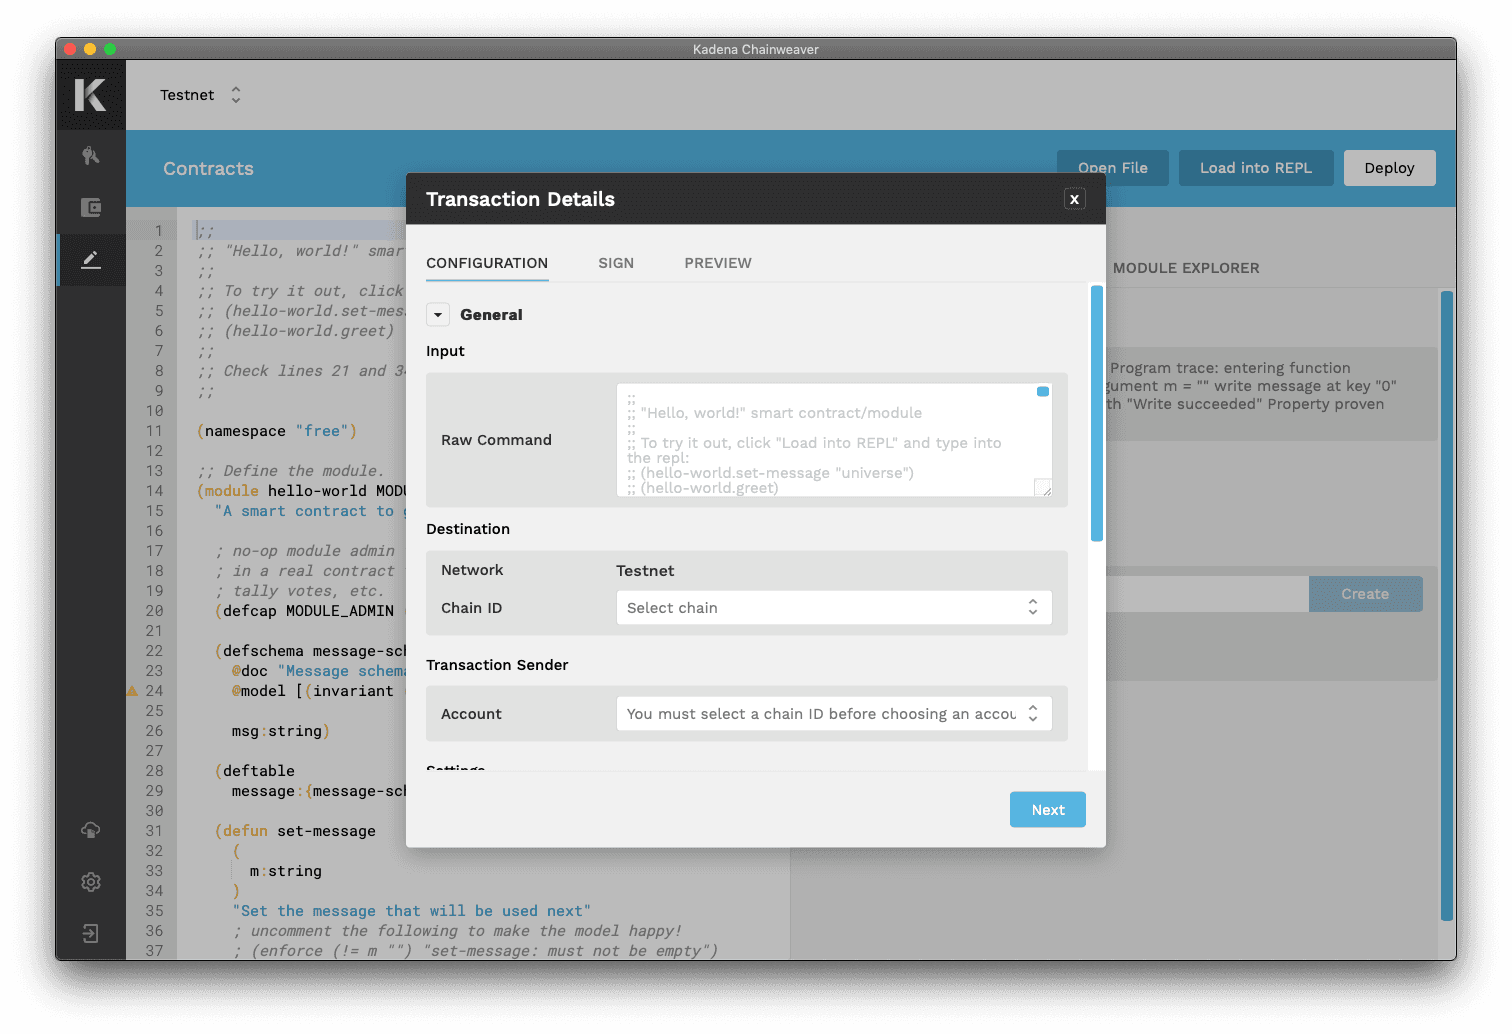Click the 'Network' label in dialog
The width and height of the screenshot is (1512, 1034).
pos(472,570)
